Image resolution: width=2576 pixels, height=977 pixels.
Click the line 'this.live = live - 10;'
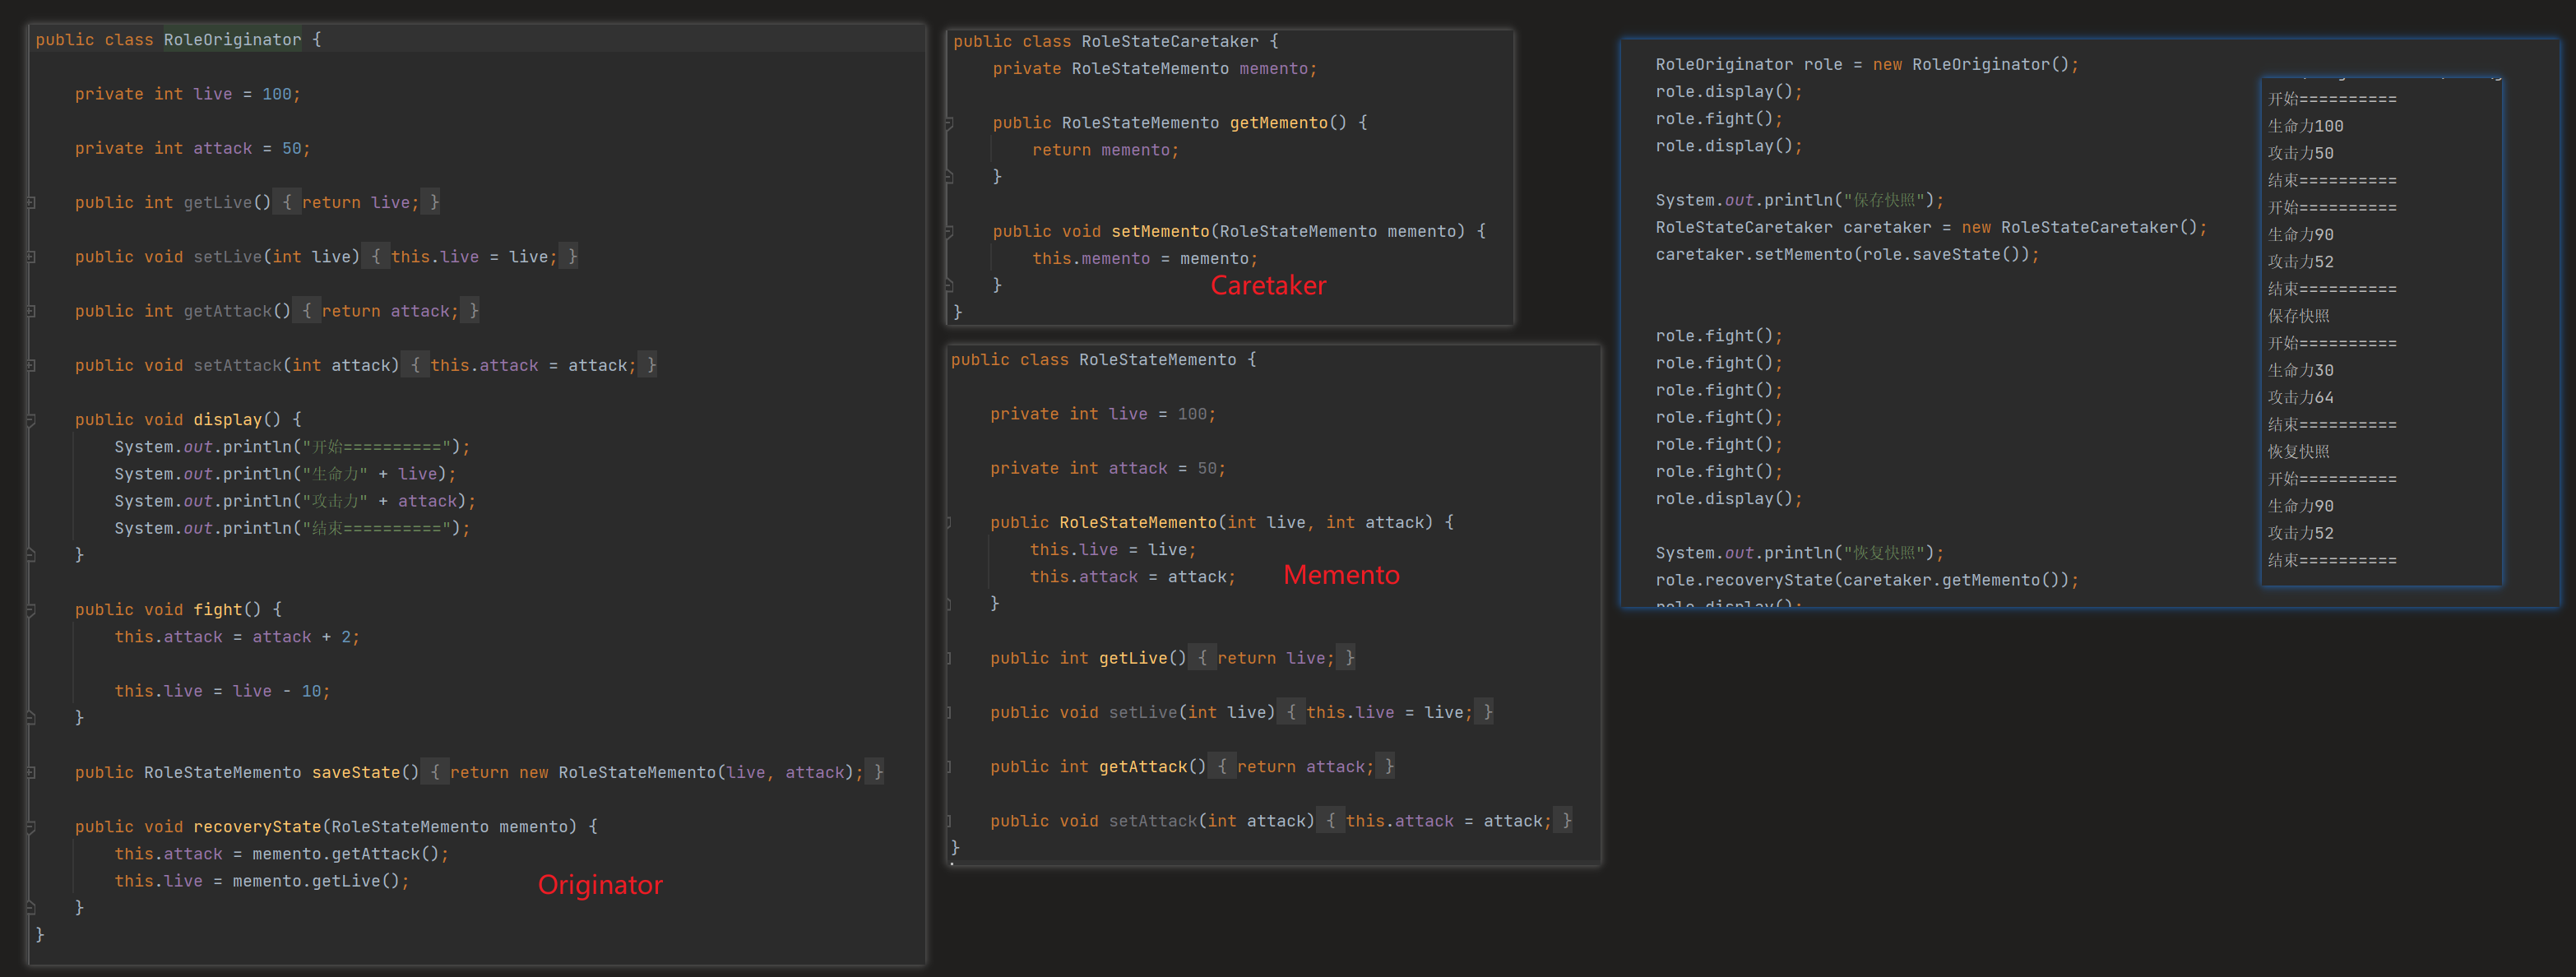tap(222, 691)
